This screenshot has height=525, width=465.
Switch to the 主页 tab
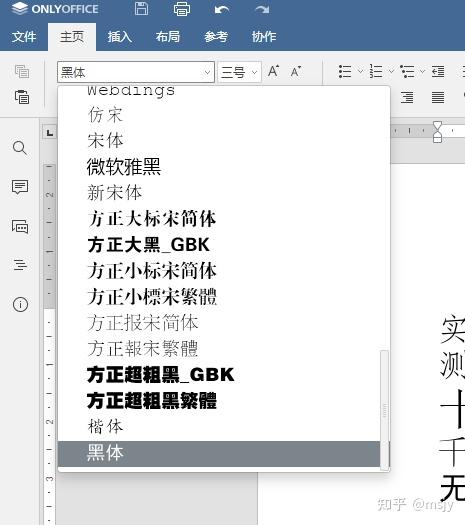pyautogui.click(x=72, y=36)
